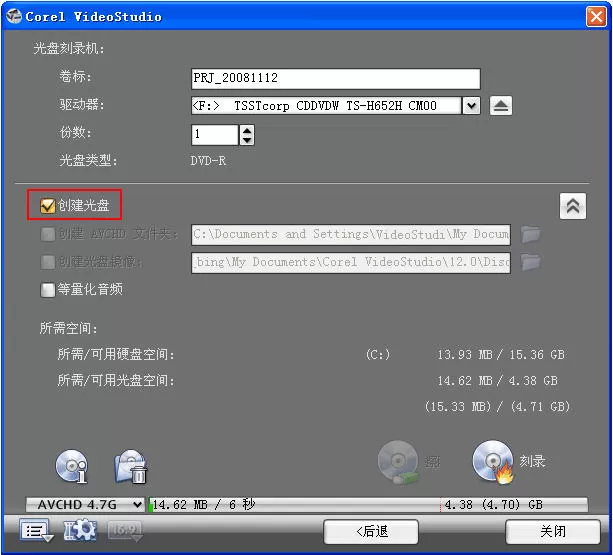Viewport: 613px width, 555px height.
Task: Click the 14.62 MB / 4.38 GB value
Action: click(x=497, y=381)
